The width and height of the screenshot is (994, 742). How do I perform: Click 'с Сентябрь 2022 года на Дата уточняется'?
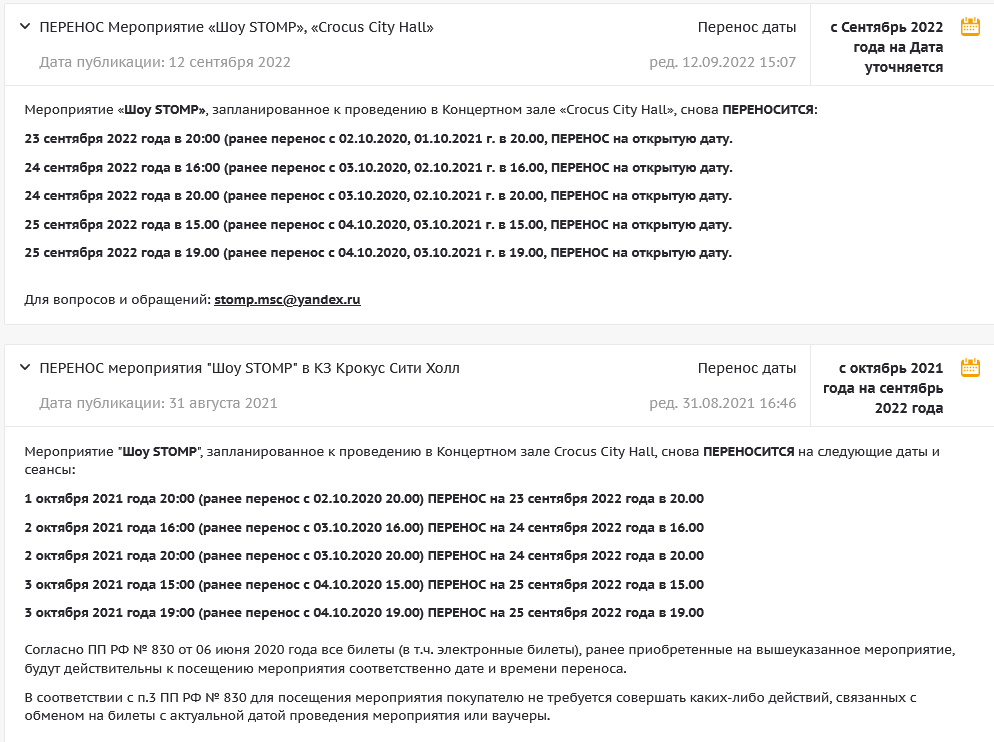[x=887, y=47]
